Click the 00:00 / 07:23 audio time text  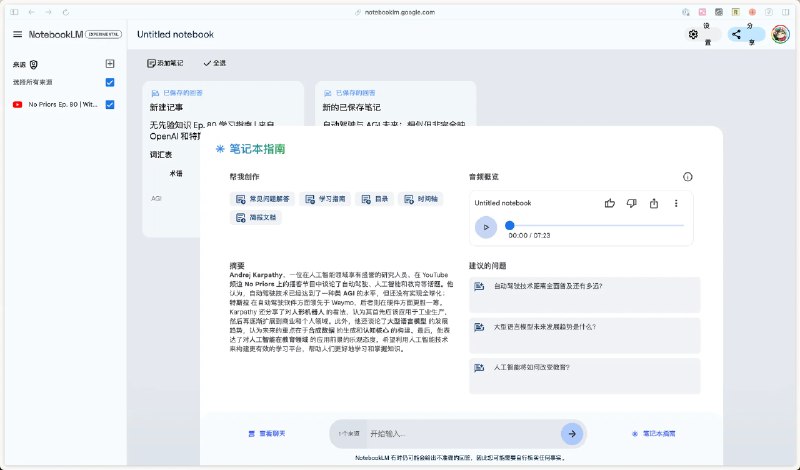[x=529, y=236]
